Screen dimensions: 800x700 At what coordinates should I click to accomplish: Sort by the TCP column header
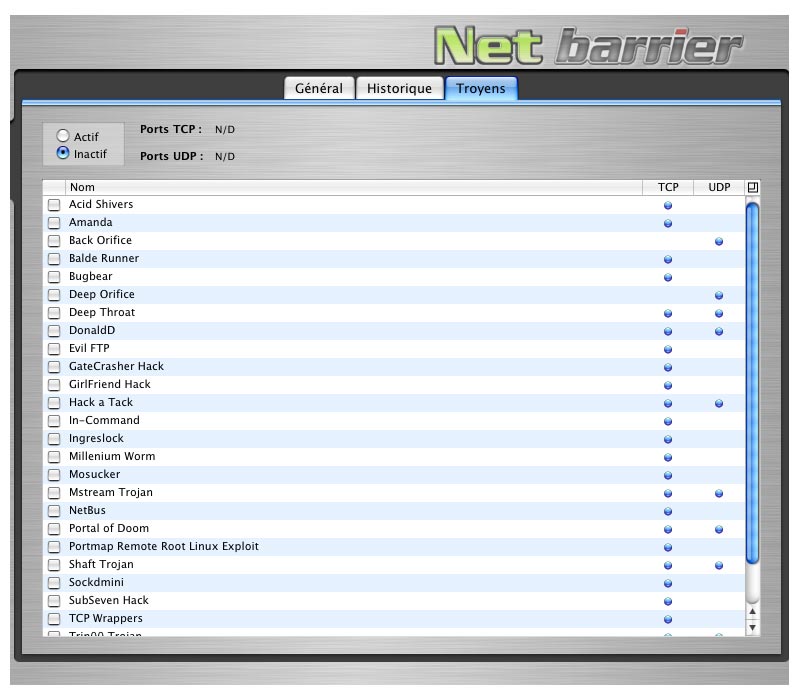(668, 187)
